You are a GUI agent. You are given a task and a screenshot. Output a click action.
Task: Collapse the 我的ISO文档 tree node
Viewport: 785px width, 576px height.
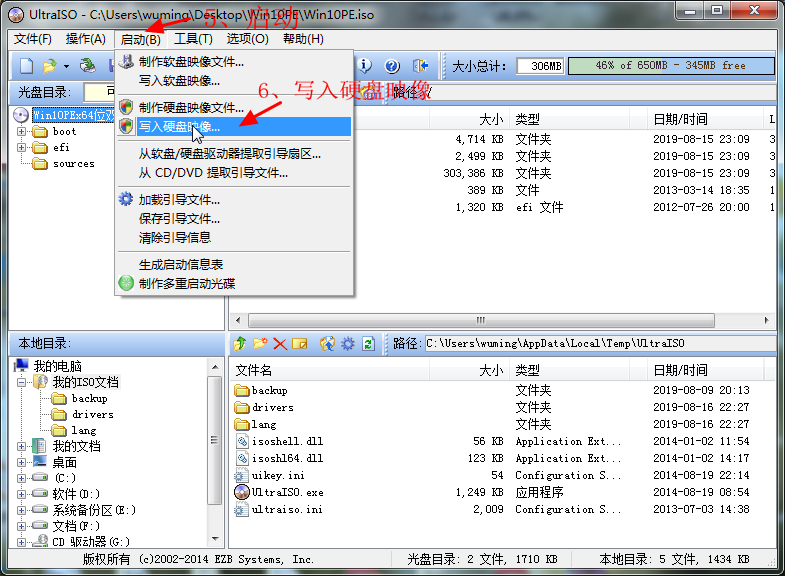(x=22, y=382)
